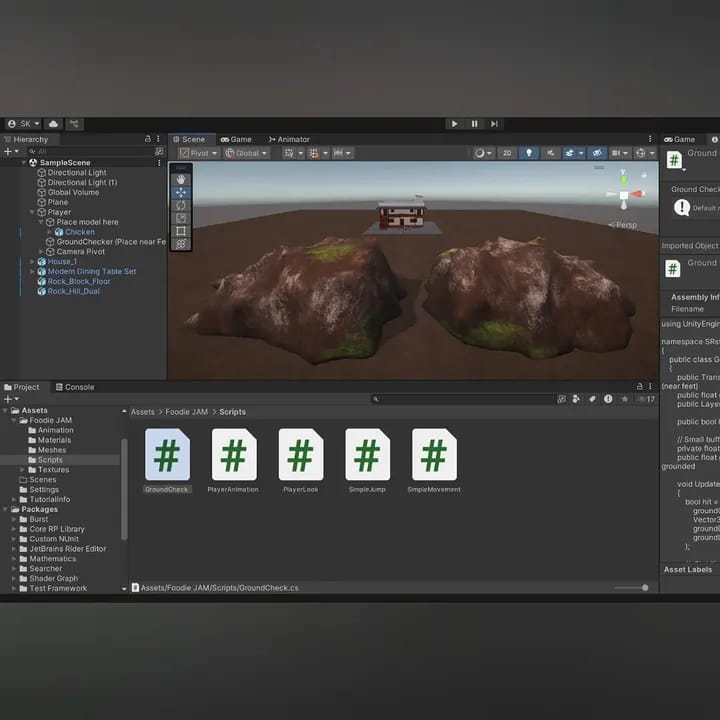
Task: Open the Console tab
Action: (75, 387)
